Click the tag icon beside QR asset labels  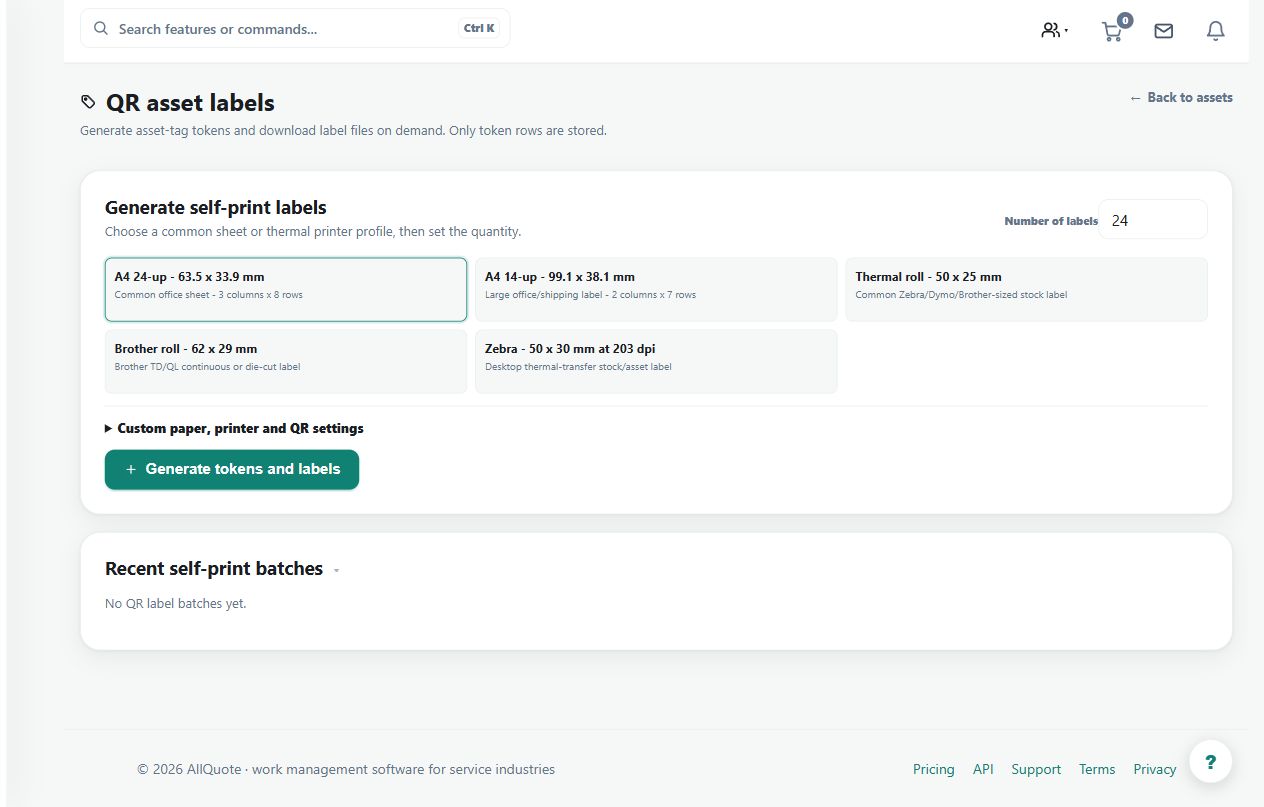[89, 102]
